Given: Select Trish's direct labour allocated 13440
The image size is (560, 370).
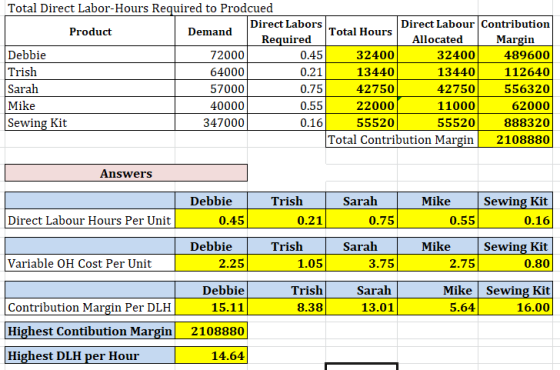Looking at the screenshot, I should click(438, 71).
